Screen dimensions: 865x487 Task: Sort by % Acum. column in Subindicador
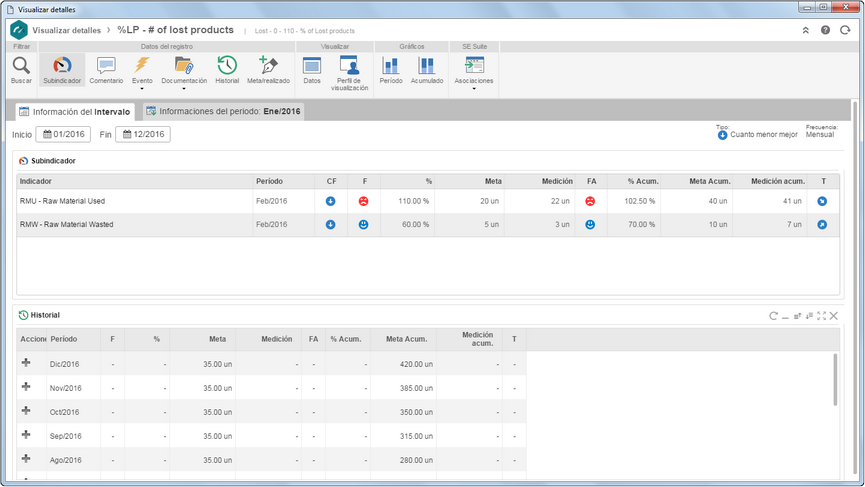(x=633, y=181)
